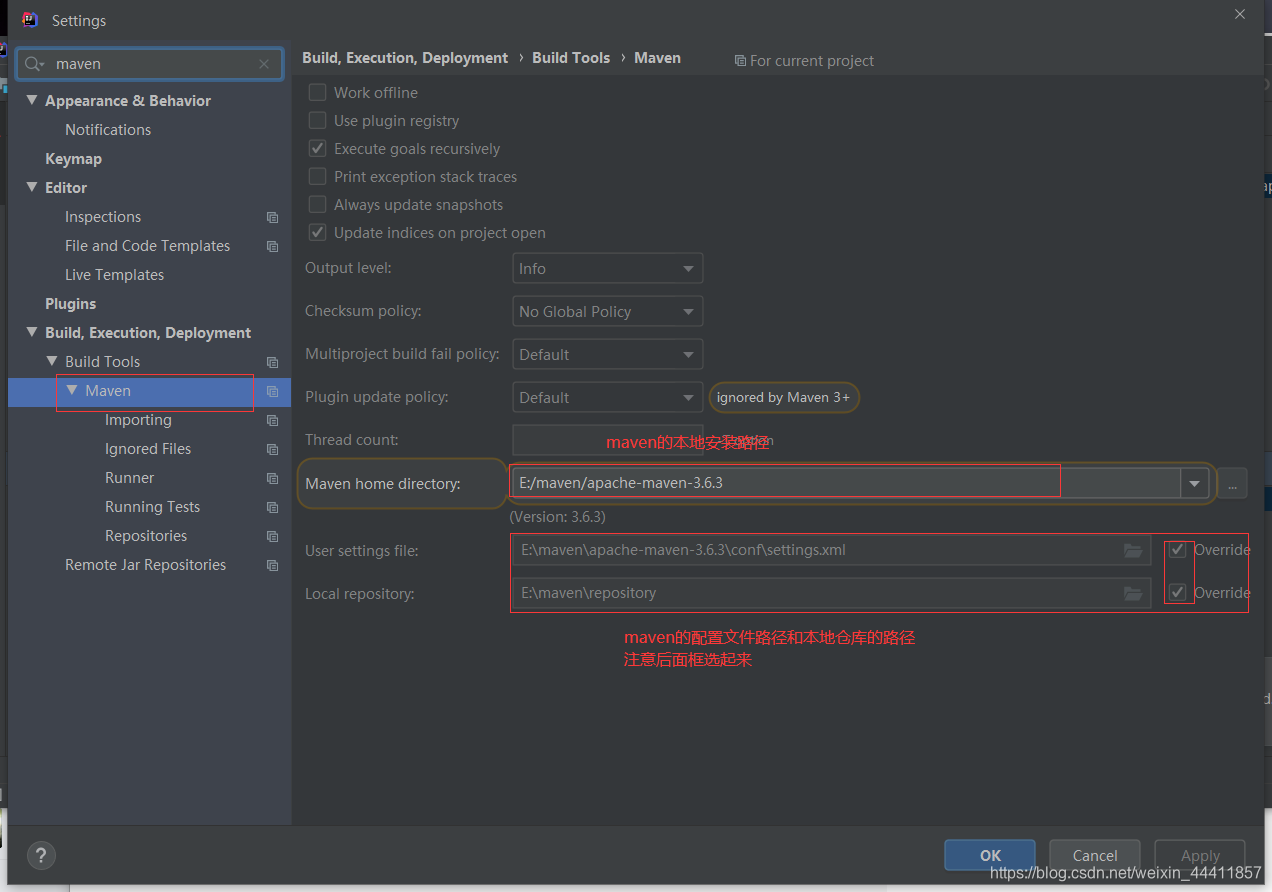Click project-level icon beside Ignored Files
Image resolution: width=1272 pixels, height=892 pixels.
pyautogui.click(x=272, y=449)
